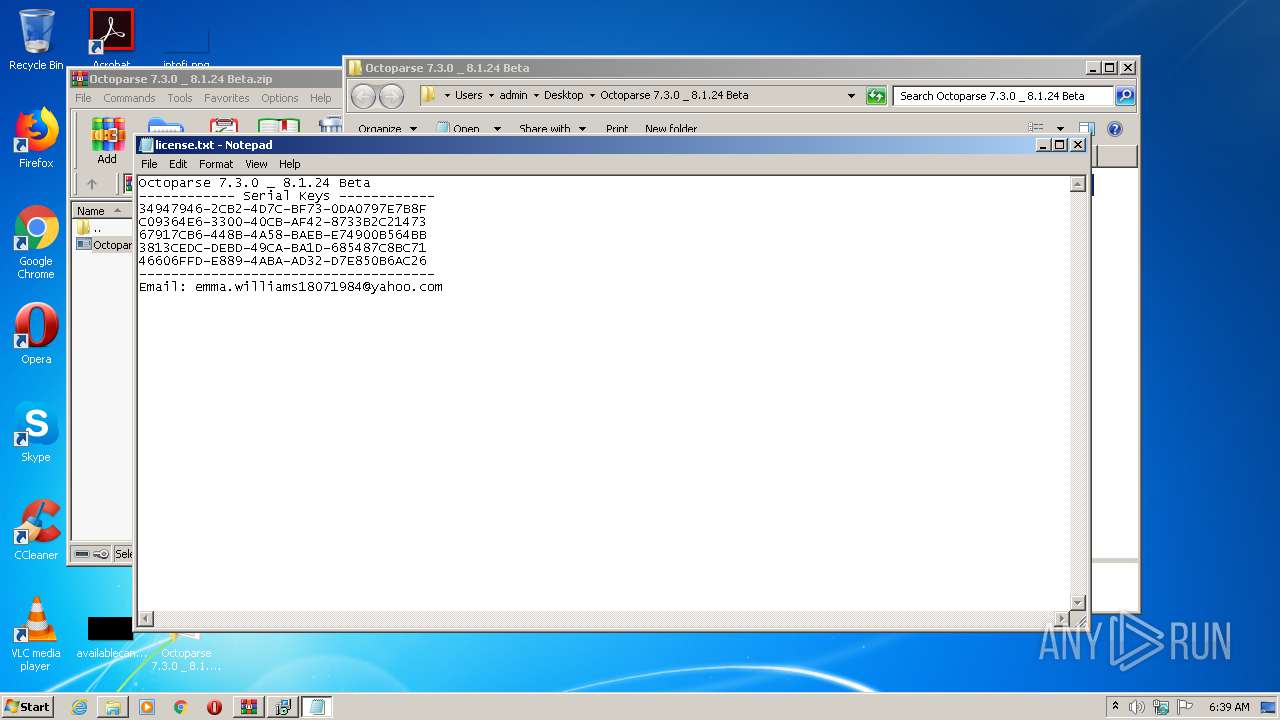The width and height of the screenshot is (1280, 720).
Task: Open the Explorer Organize dropdown
Action: [x=388, y=129]
